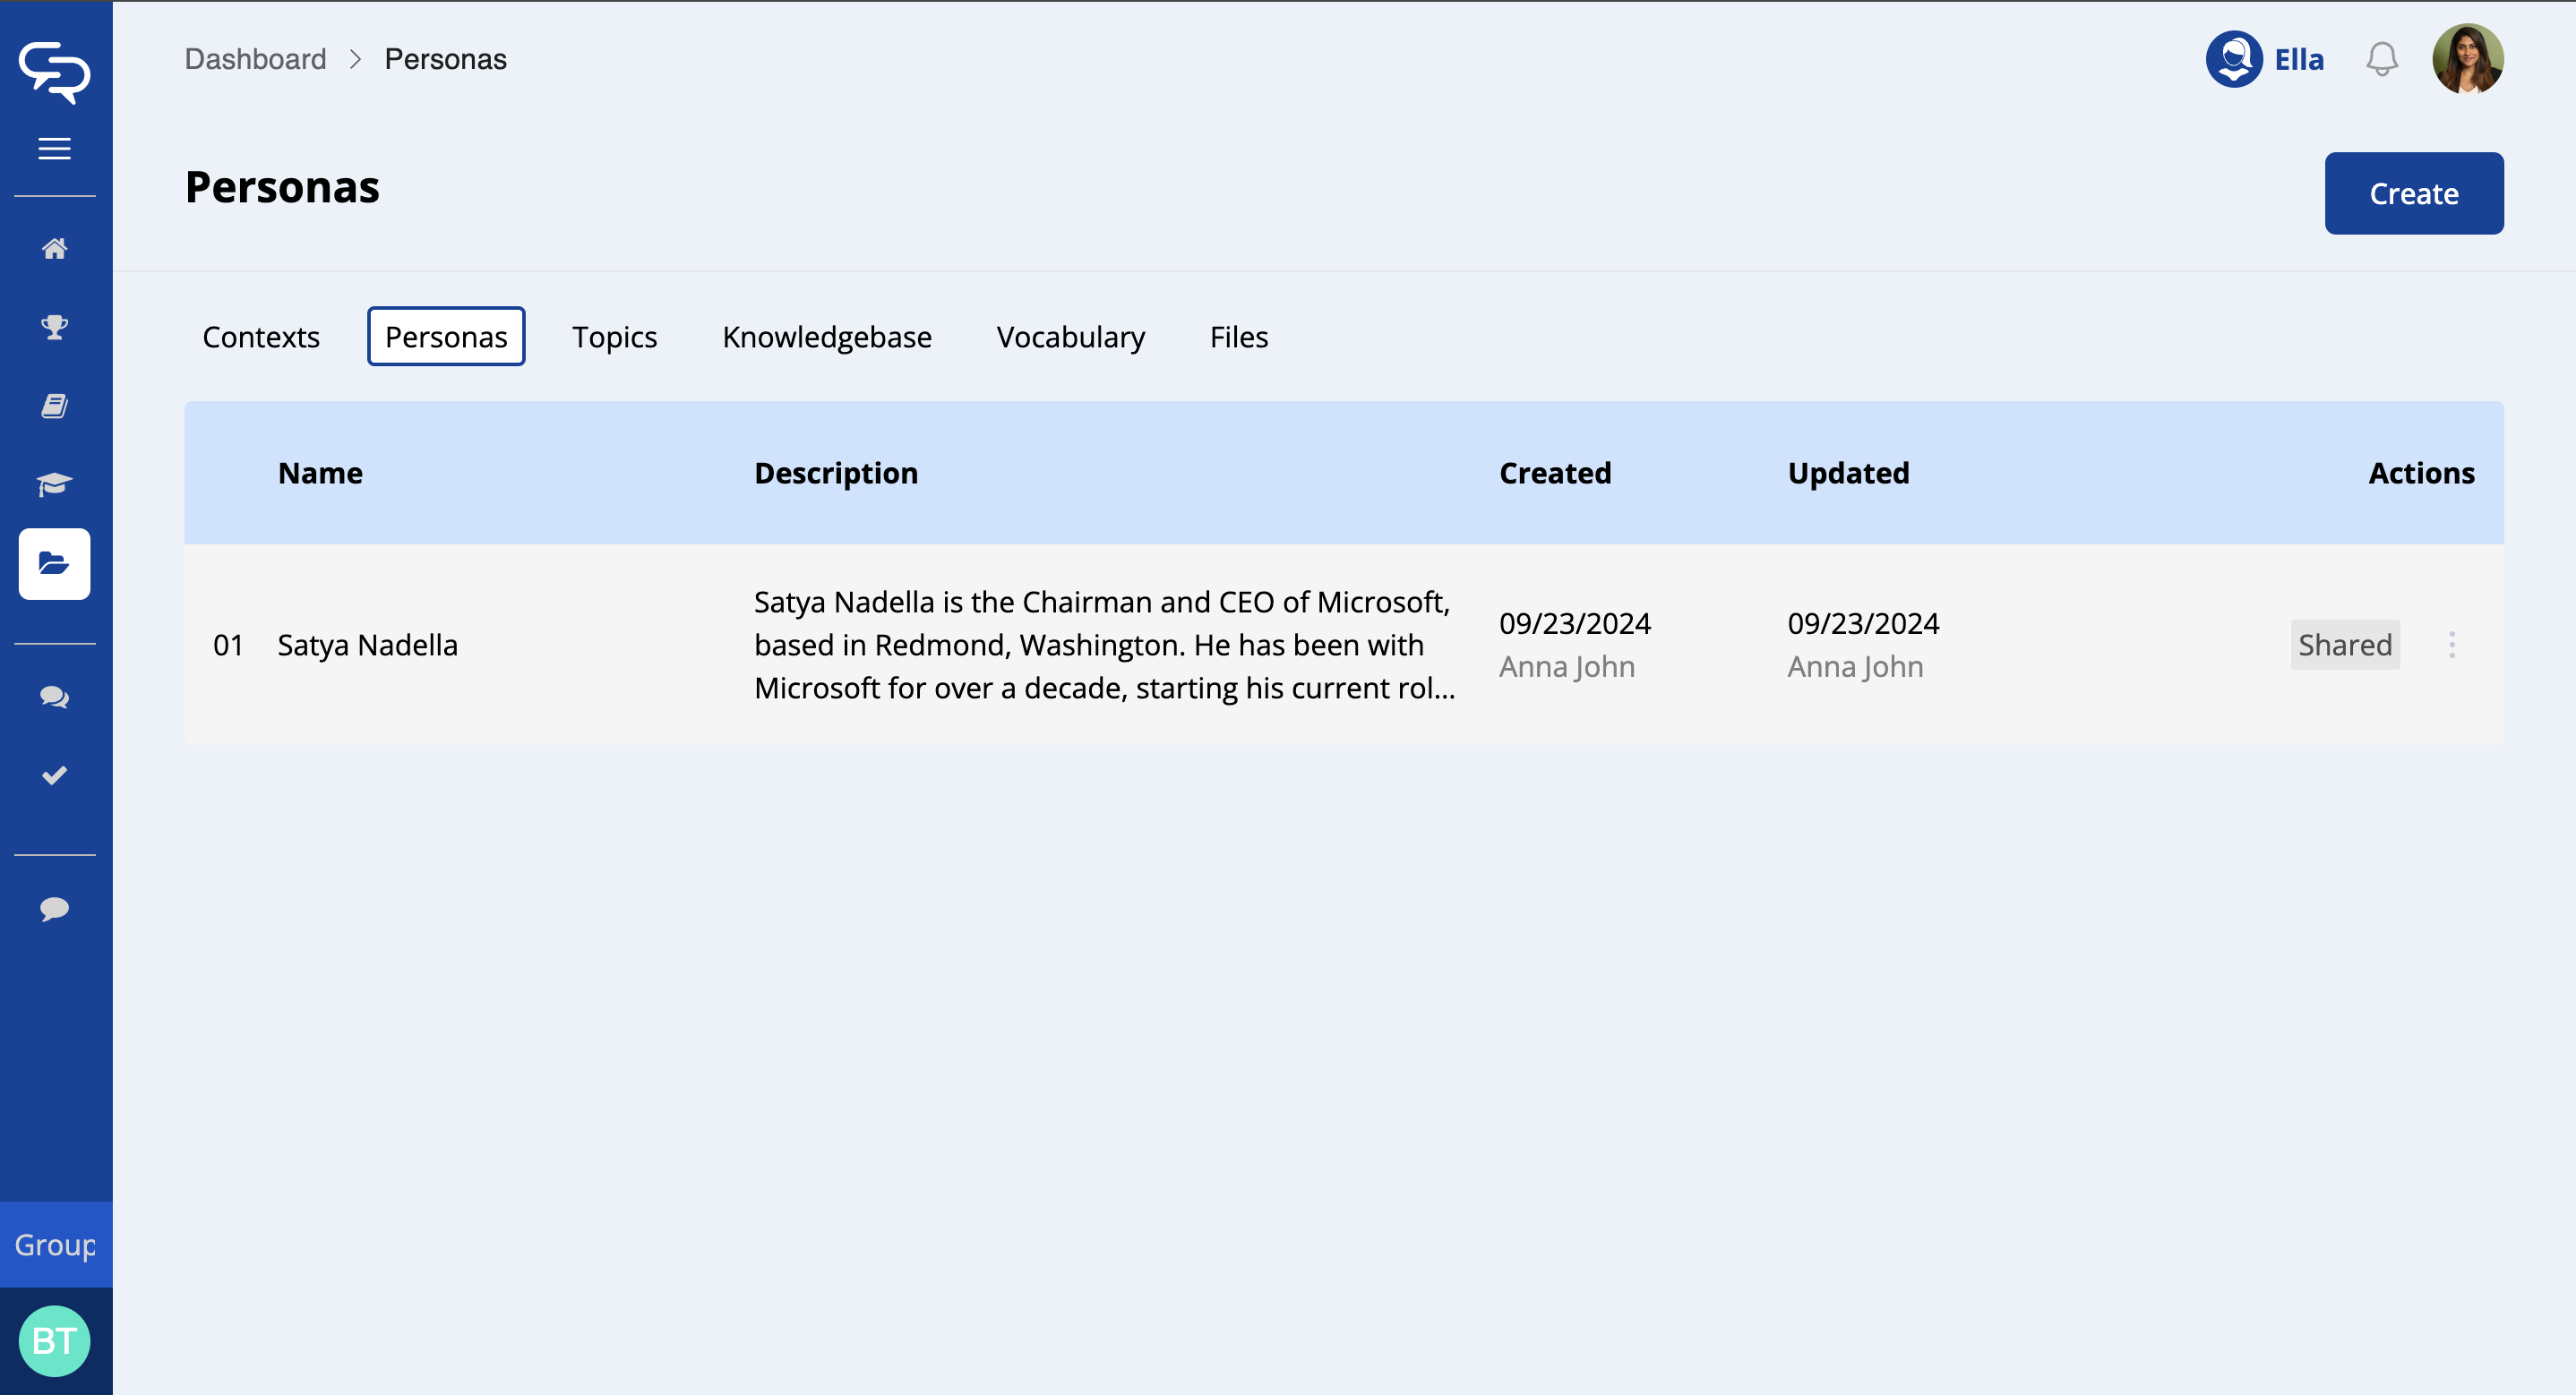Click the user profile photo avatar
The image size is (2576, 1395).
(2467, 59)
